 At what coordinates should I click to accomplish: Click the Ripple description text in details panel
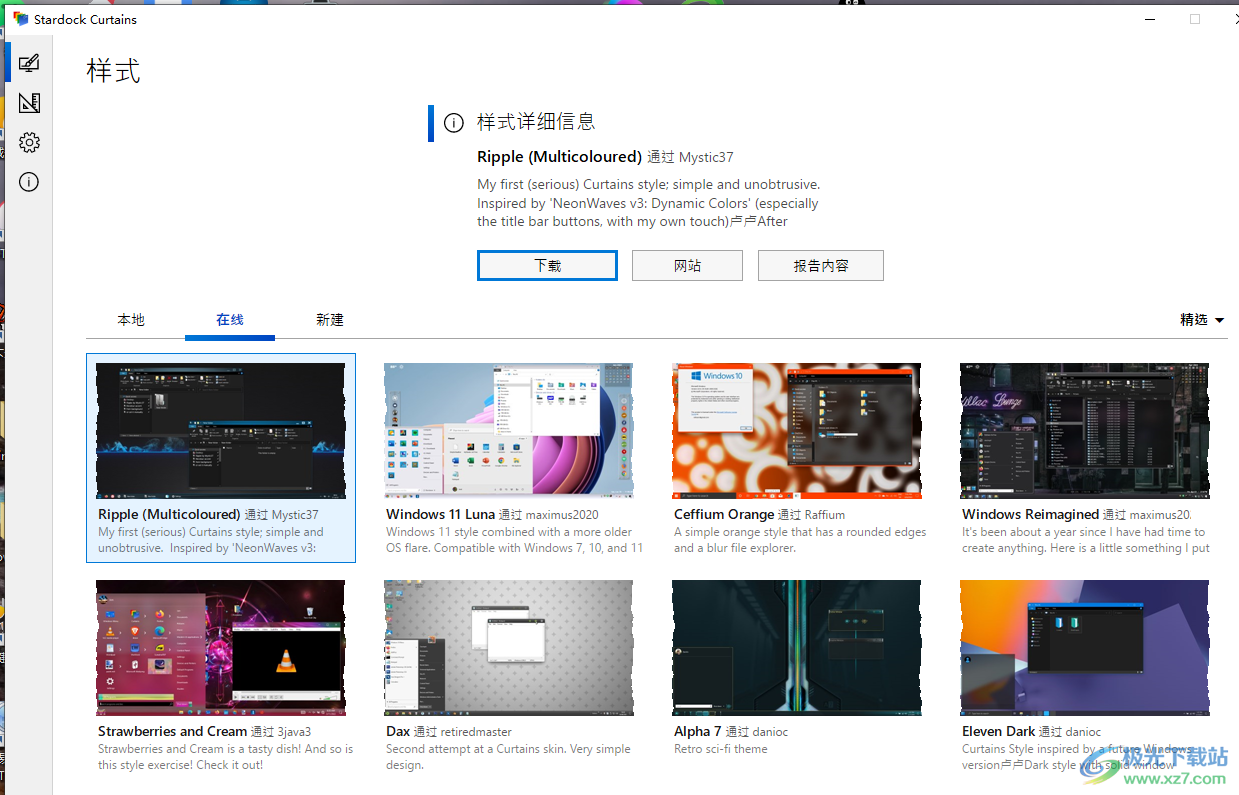648,203
